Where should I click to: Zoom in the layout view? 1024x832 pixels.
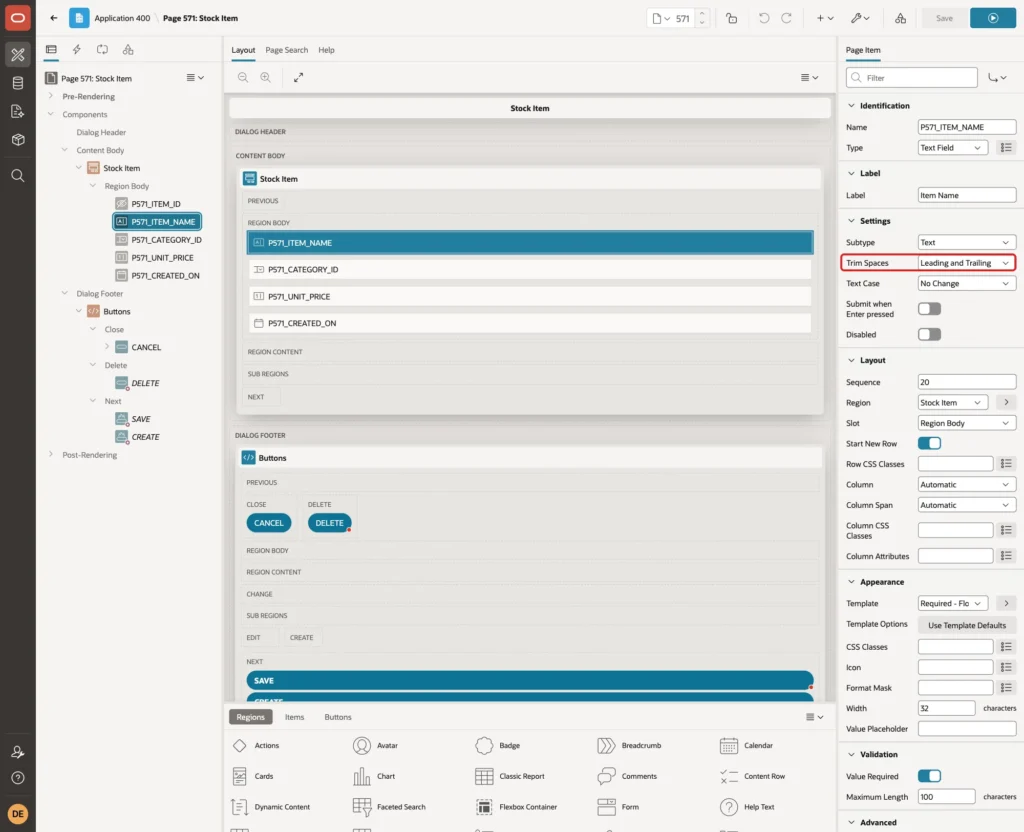click(266, 78)
